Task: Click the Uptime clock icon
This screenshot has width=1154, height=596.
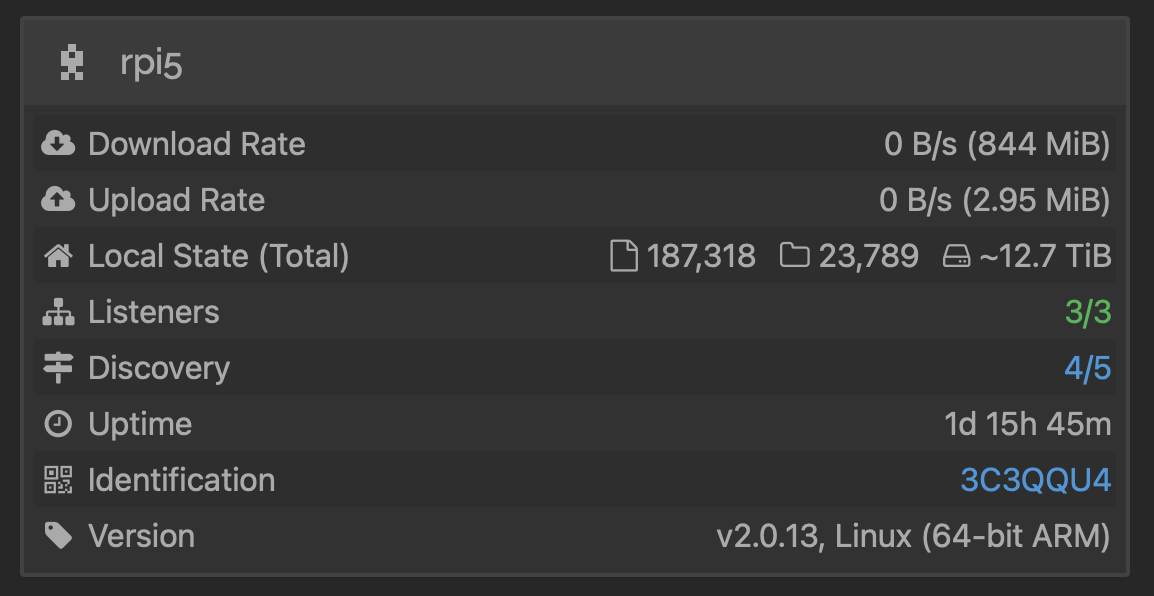Action: click(58, 424)
